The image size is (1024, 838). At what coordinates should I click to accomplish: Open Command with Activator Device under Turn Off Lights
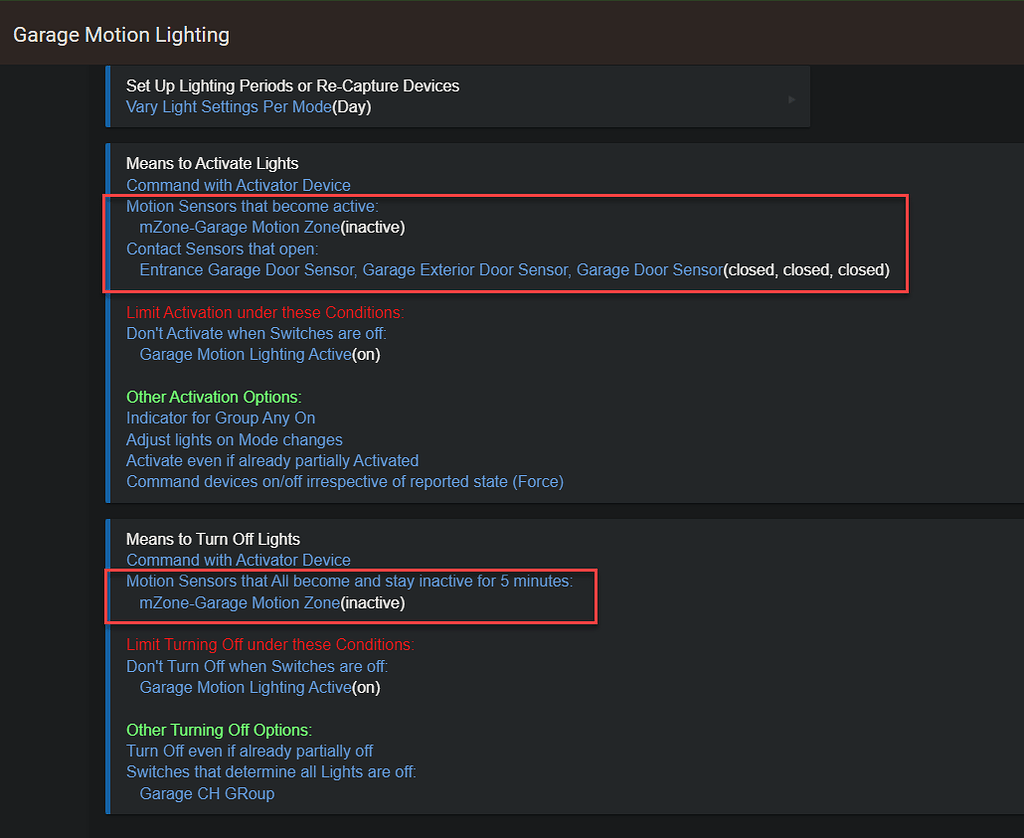238,560
